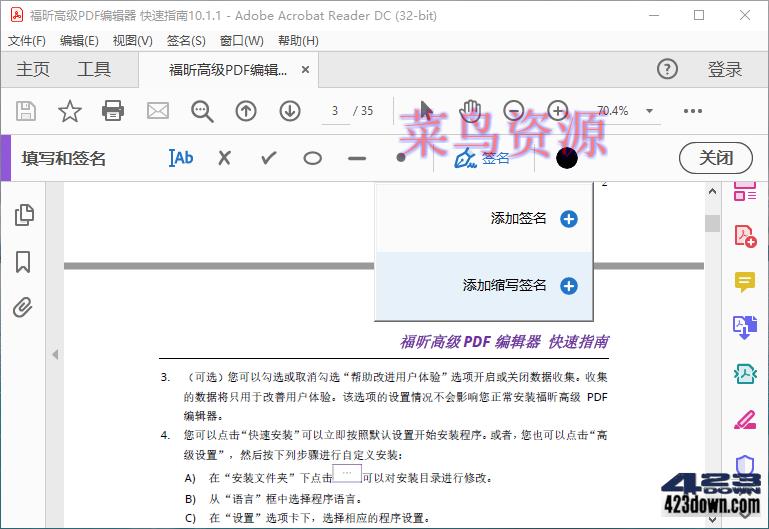Choose 添加签名 from the dropdown
Screen dimensions: 769x529
[x=484, y=219]
